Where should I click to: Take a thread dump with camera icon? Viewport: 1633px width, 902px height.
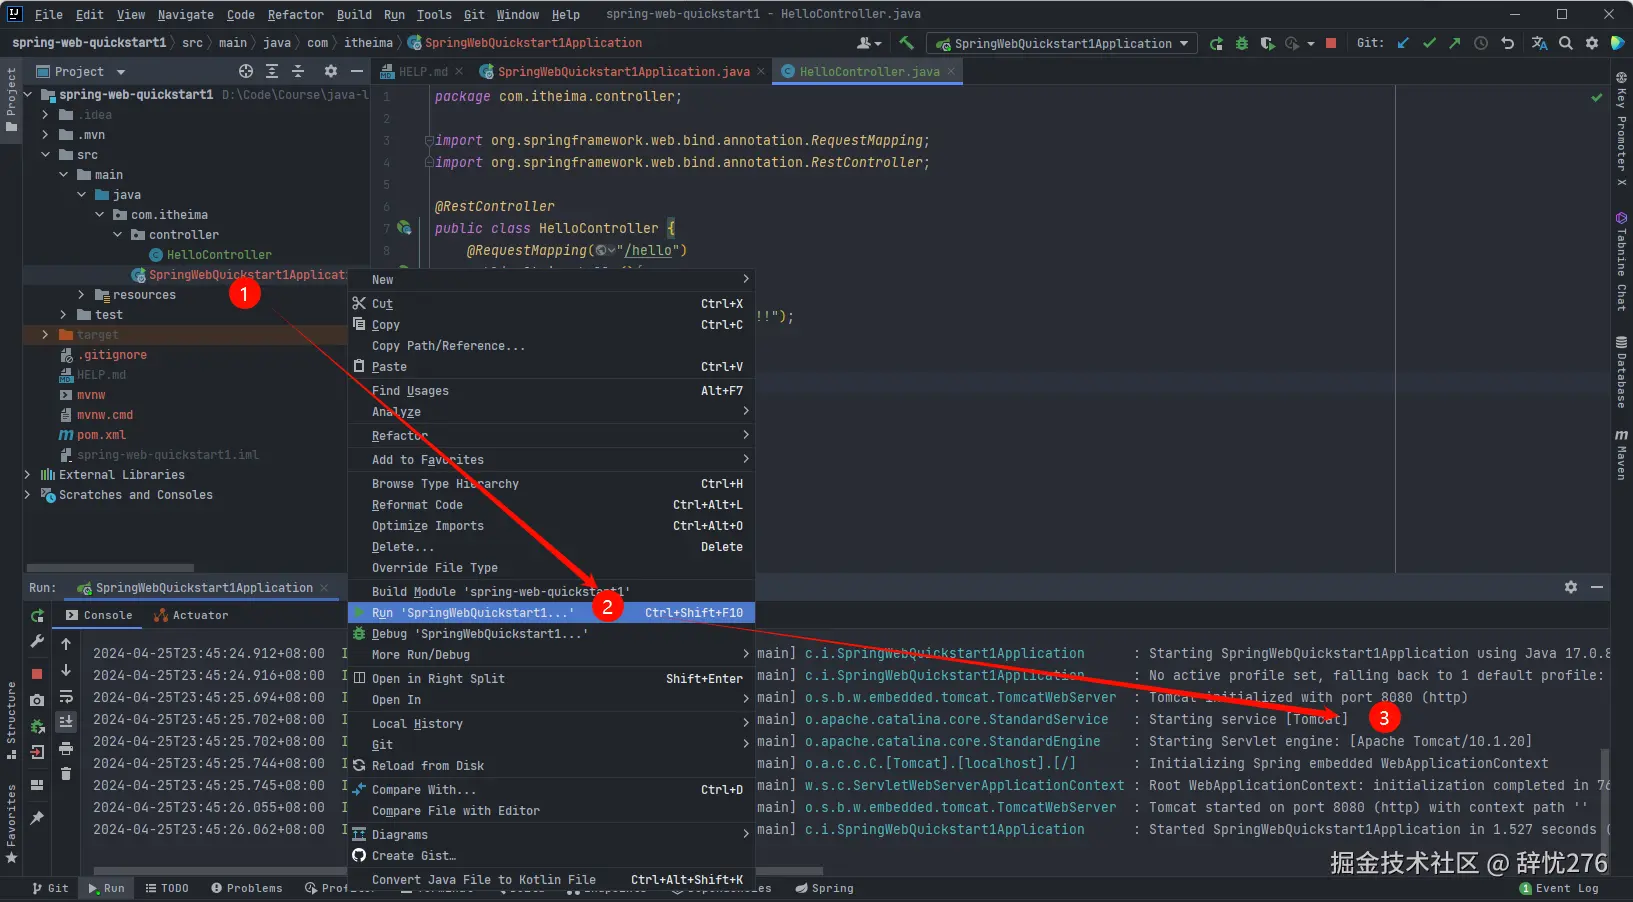click(x=37, y=700)
